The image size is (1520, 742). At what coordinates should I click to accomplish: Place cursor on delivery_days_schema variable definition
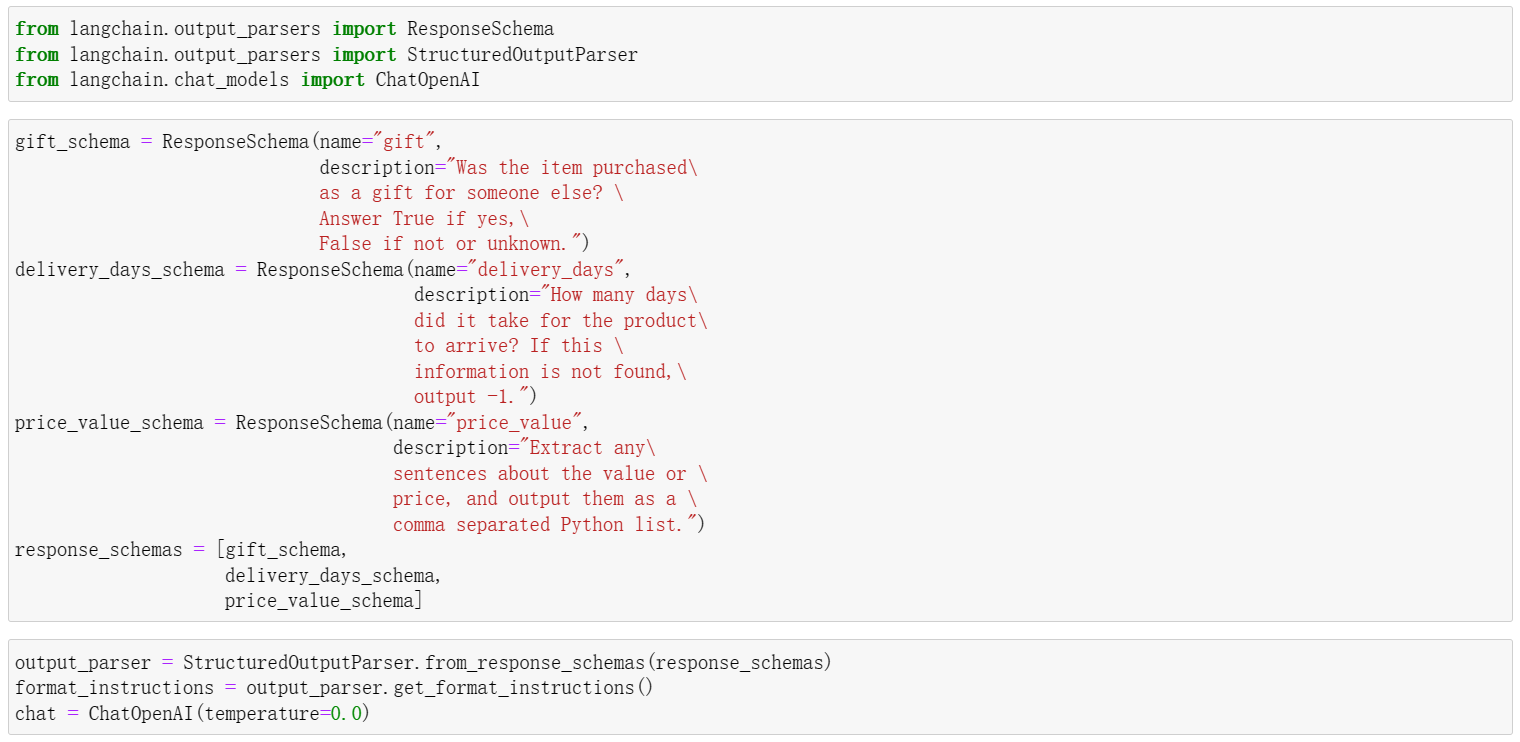(119, 270)
